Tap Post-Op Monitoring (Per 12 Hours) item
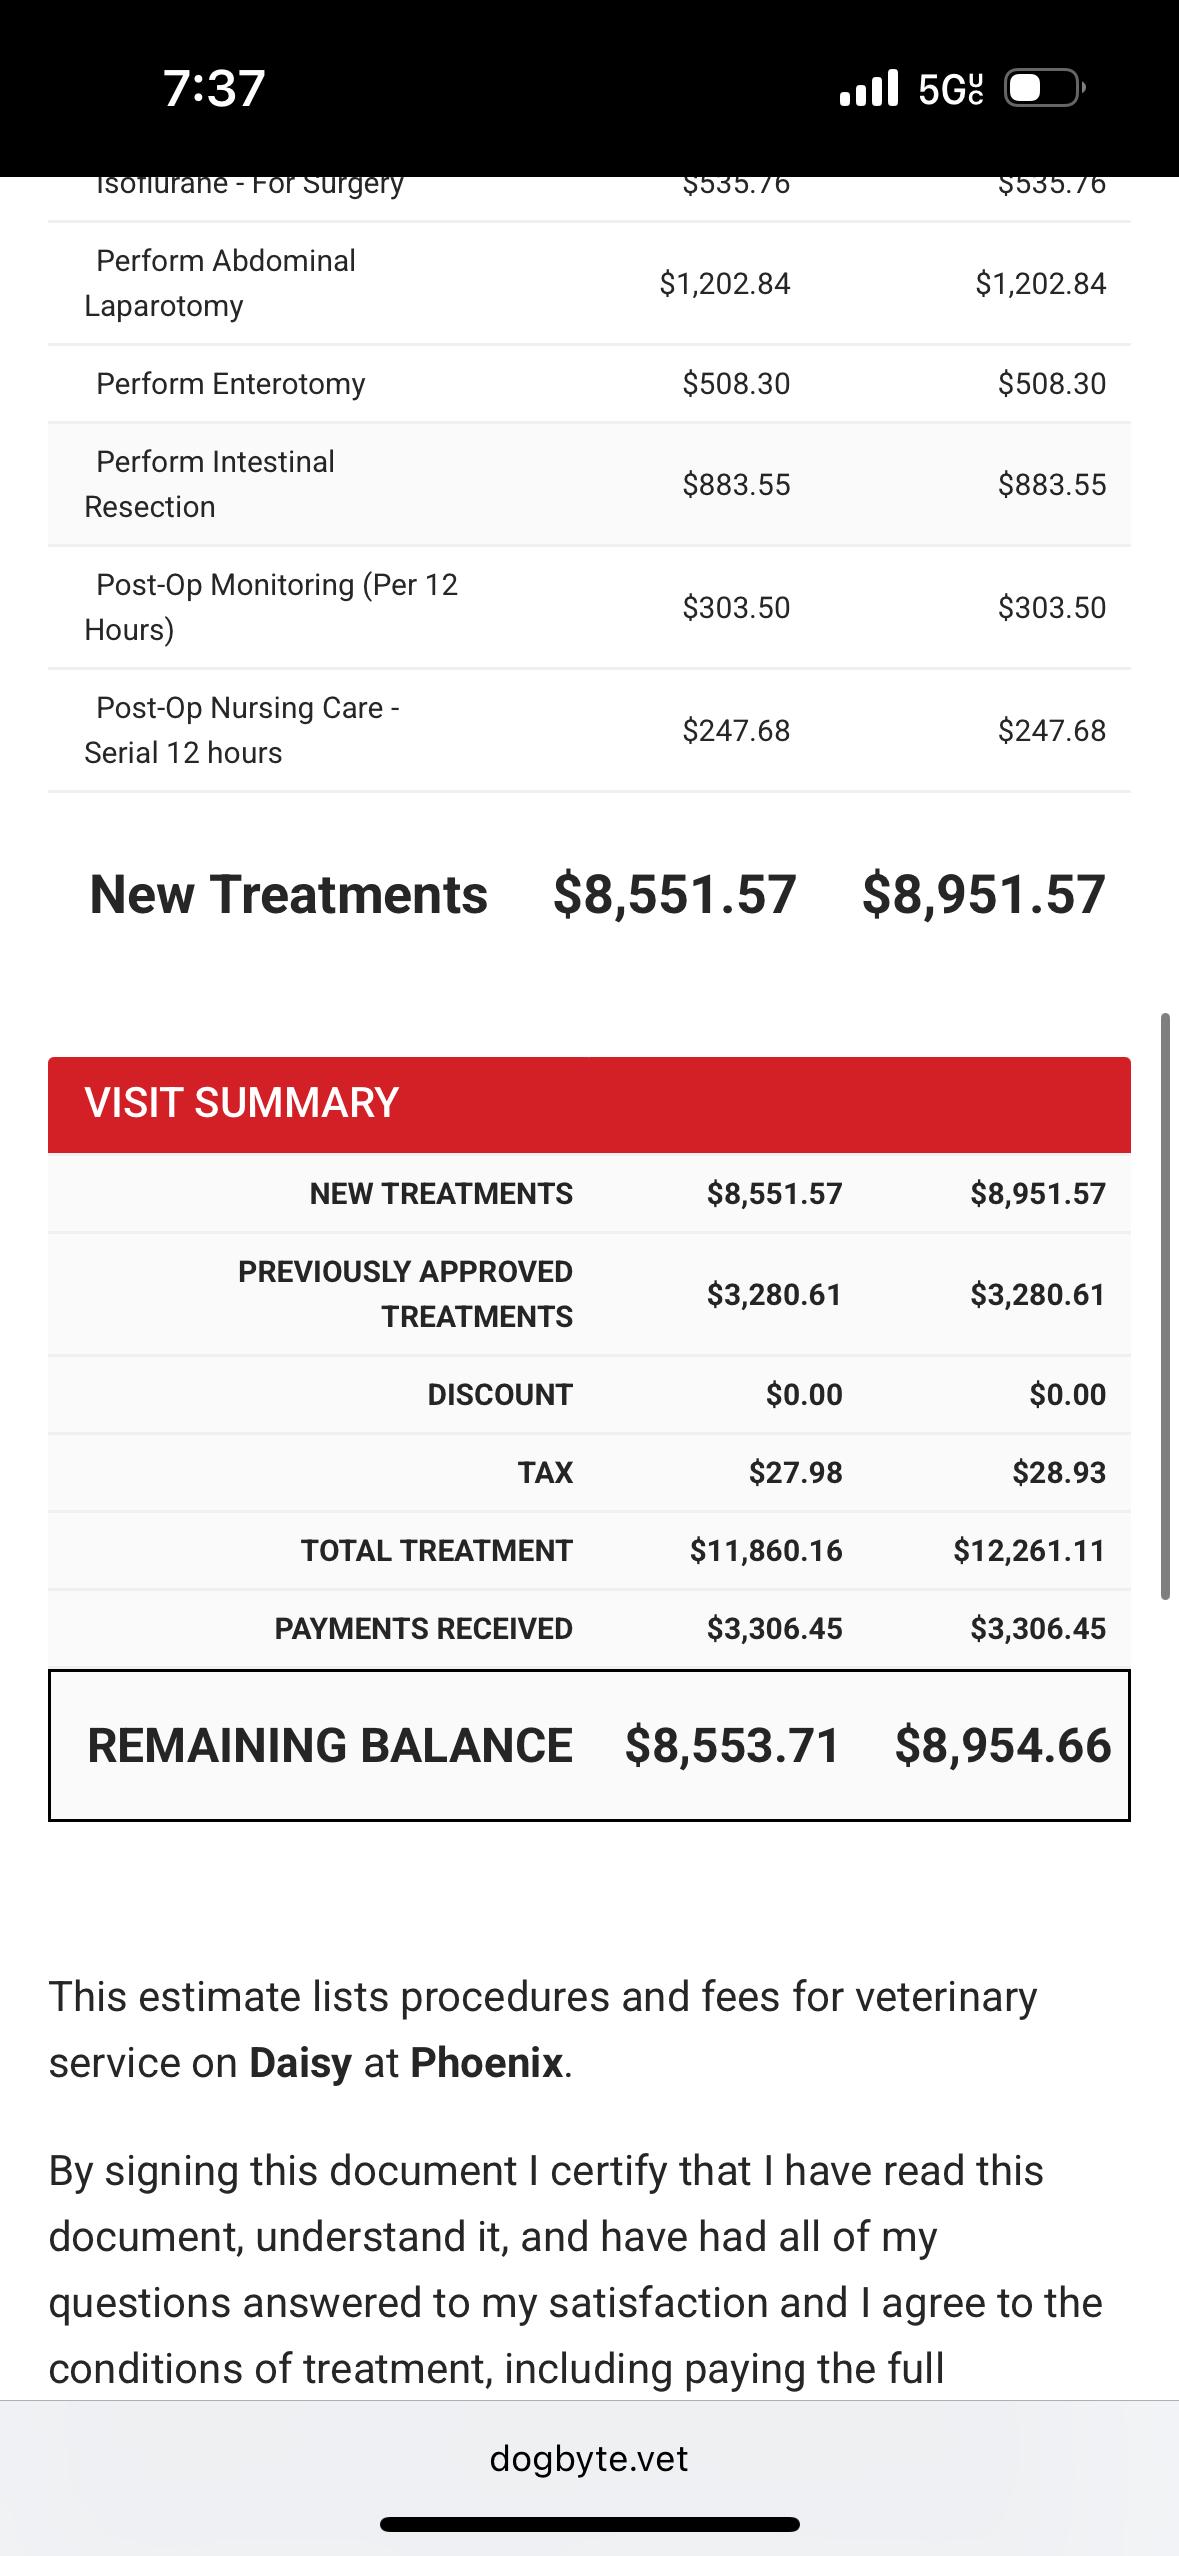 pos(589,607)
